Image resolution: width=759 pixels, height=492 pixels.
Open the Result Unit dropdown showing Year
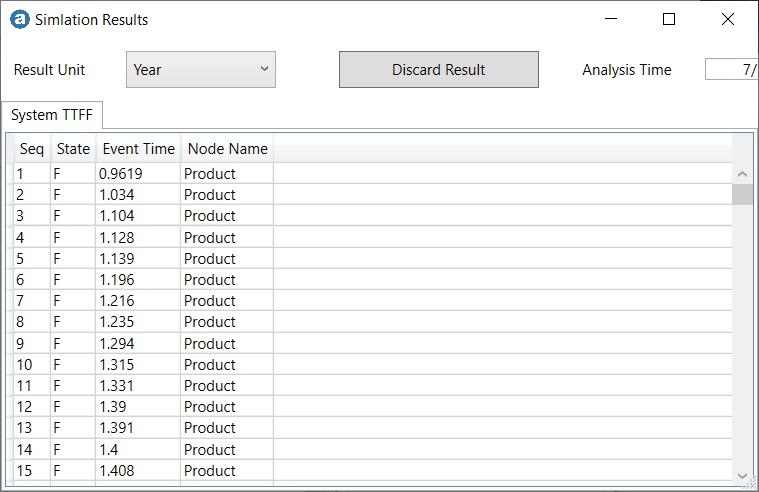[201, 70]
